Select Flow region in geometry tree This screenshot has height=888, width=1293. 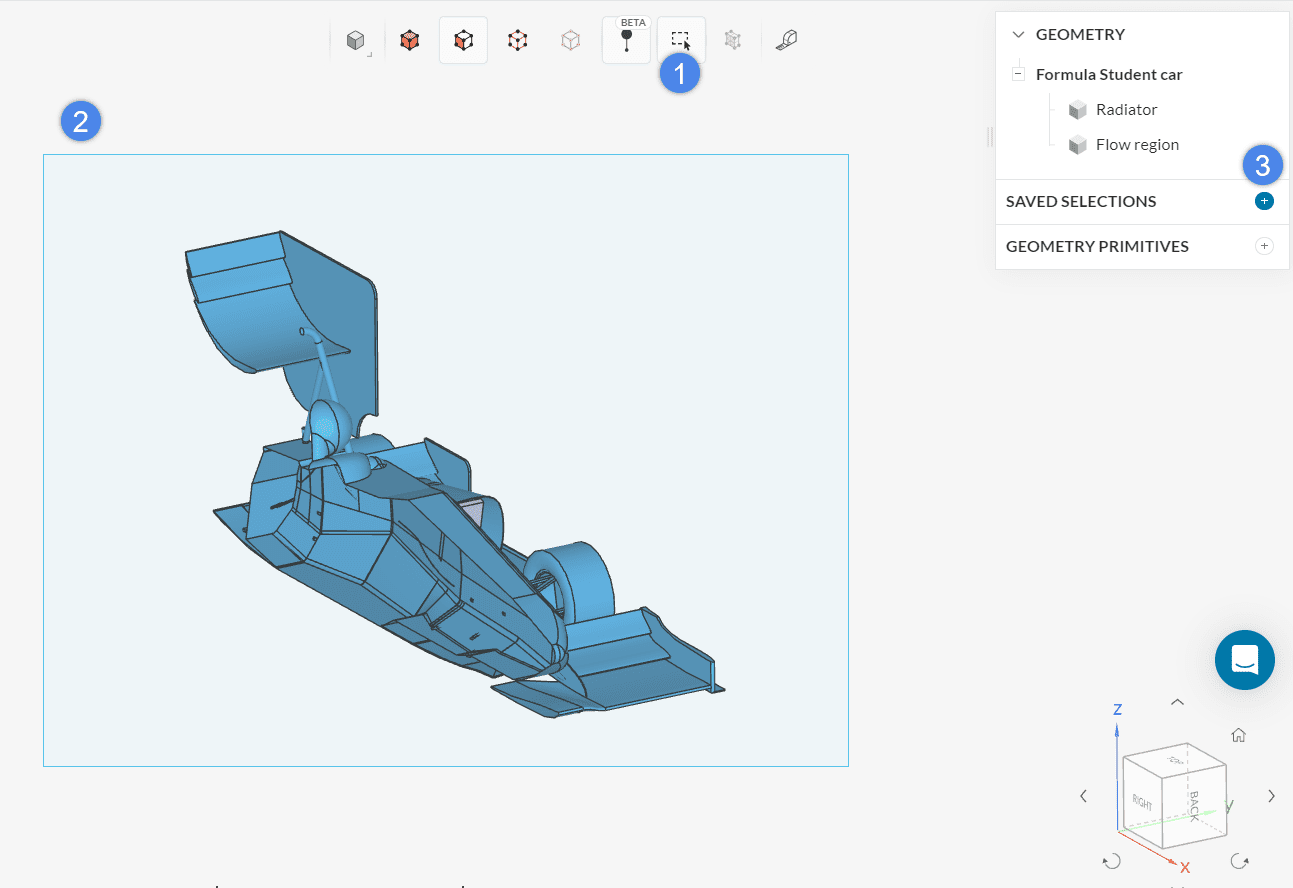tap(1137, 145)
